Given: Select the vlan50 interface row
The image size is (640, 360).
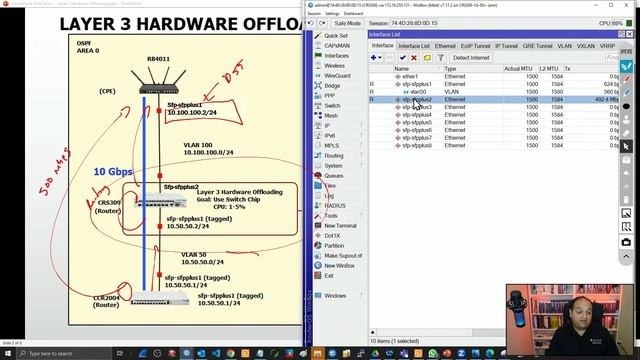Looking at the screenshot, I should coord(493,92).
